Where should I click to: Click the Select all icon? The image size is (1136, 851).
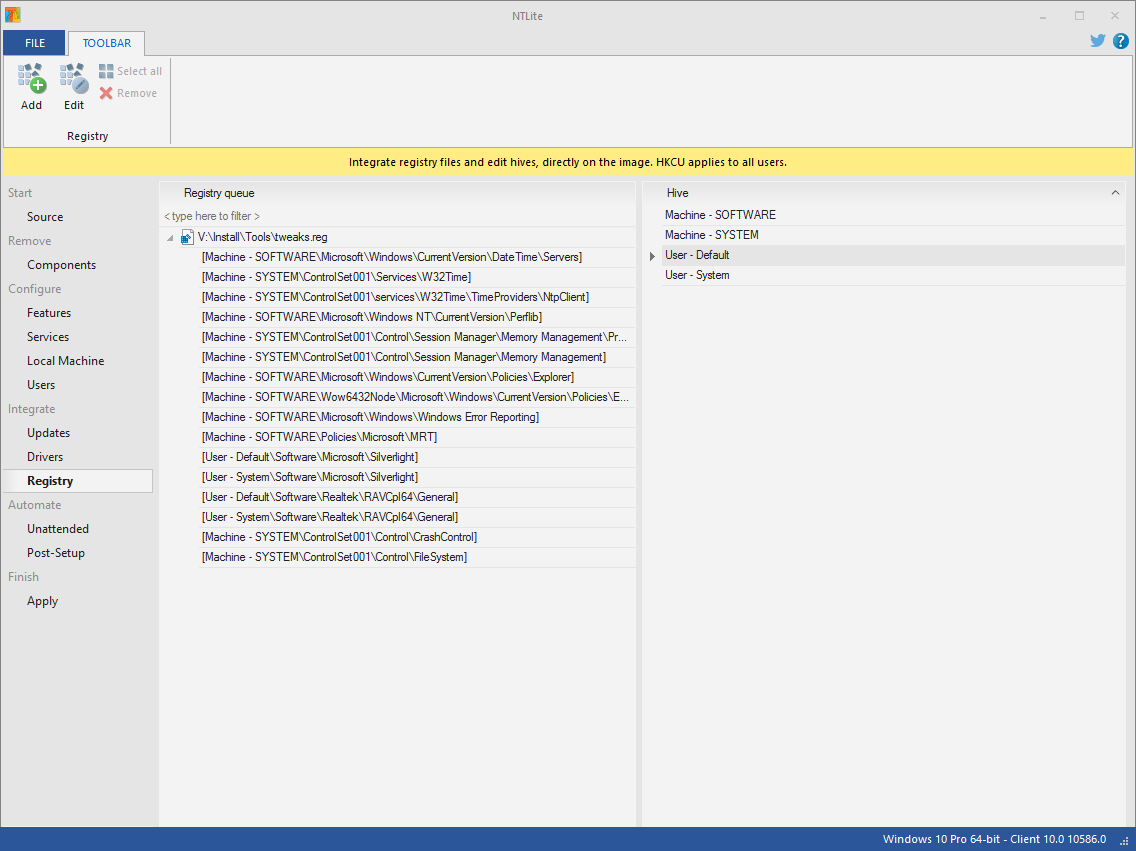point(106,71)
